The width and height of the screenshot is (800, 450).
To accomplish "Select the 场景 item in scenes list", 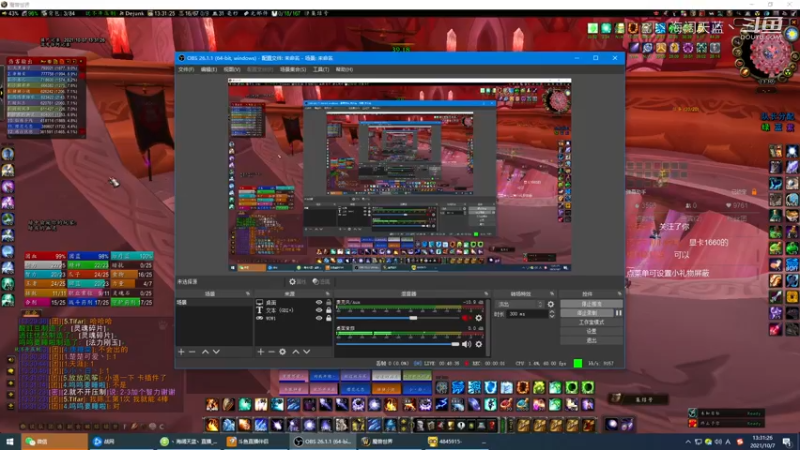I will (214, 303).
